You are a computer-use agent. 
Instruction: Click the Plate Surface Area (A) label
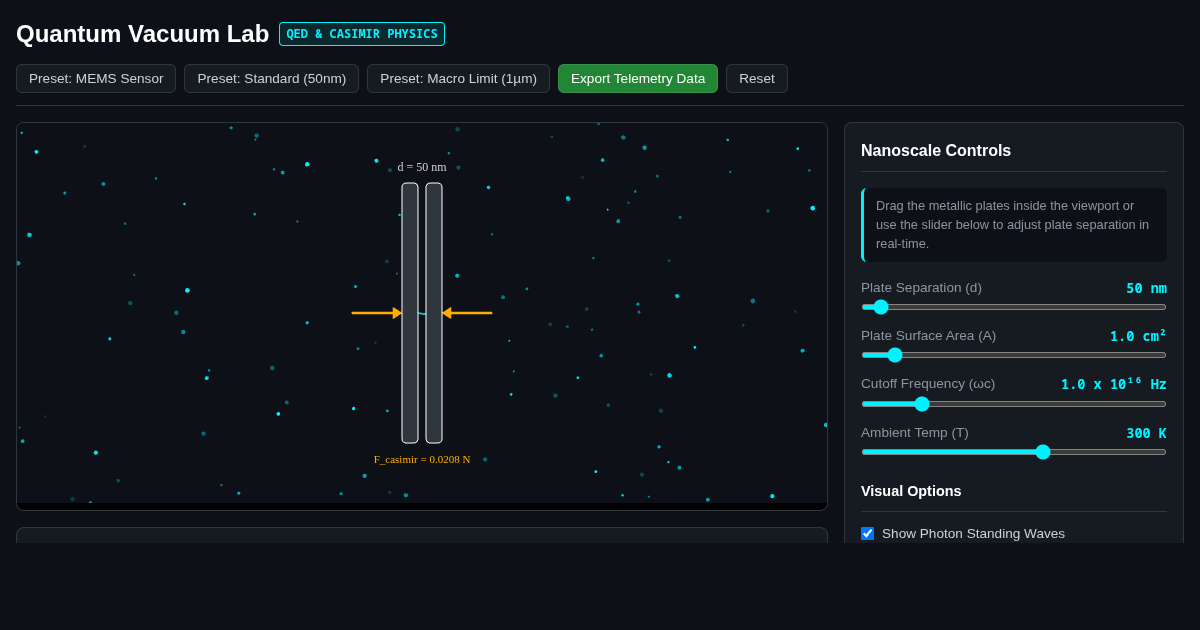click(x=928, y=336)
